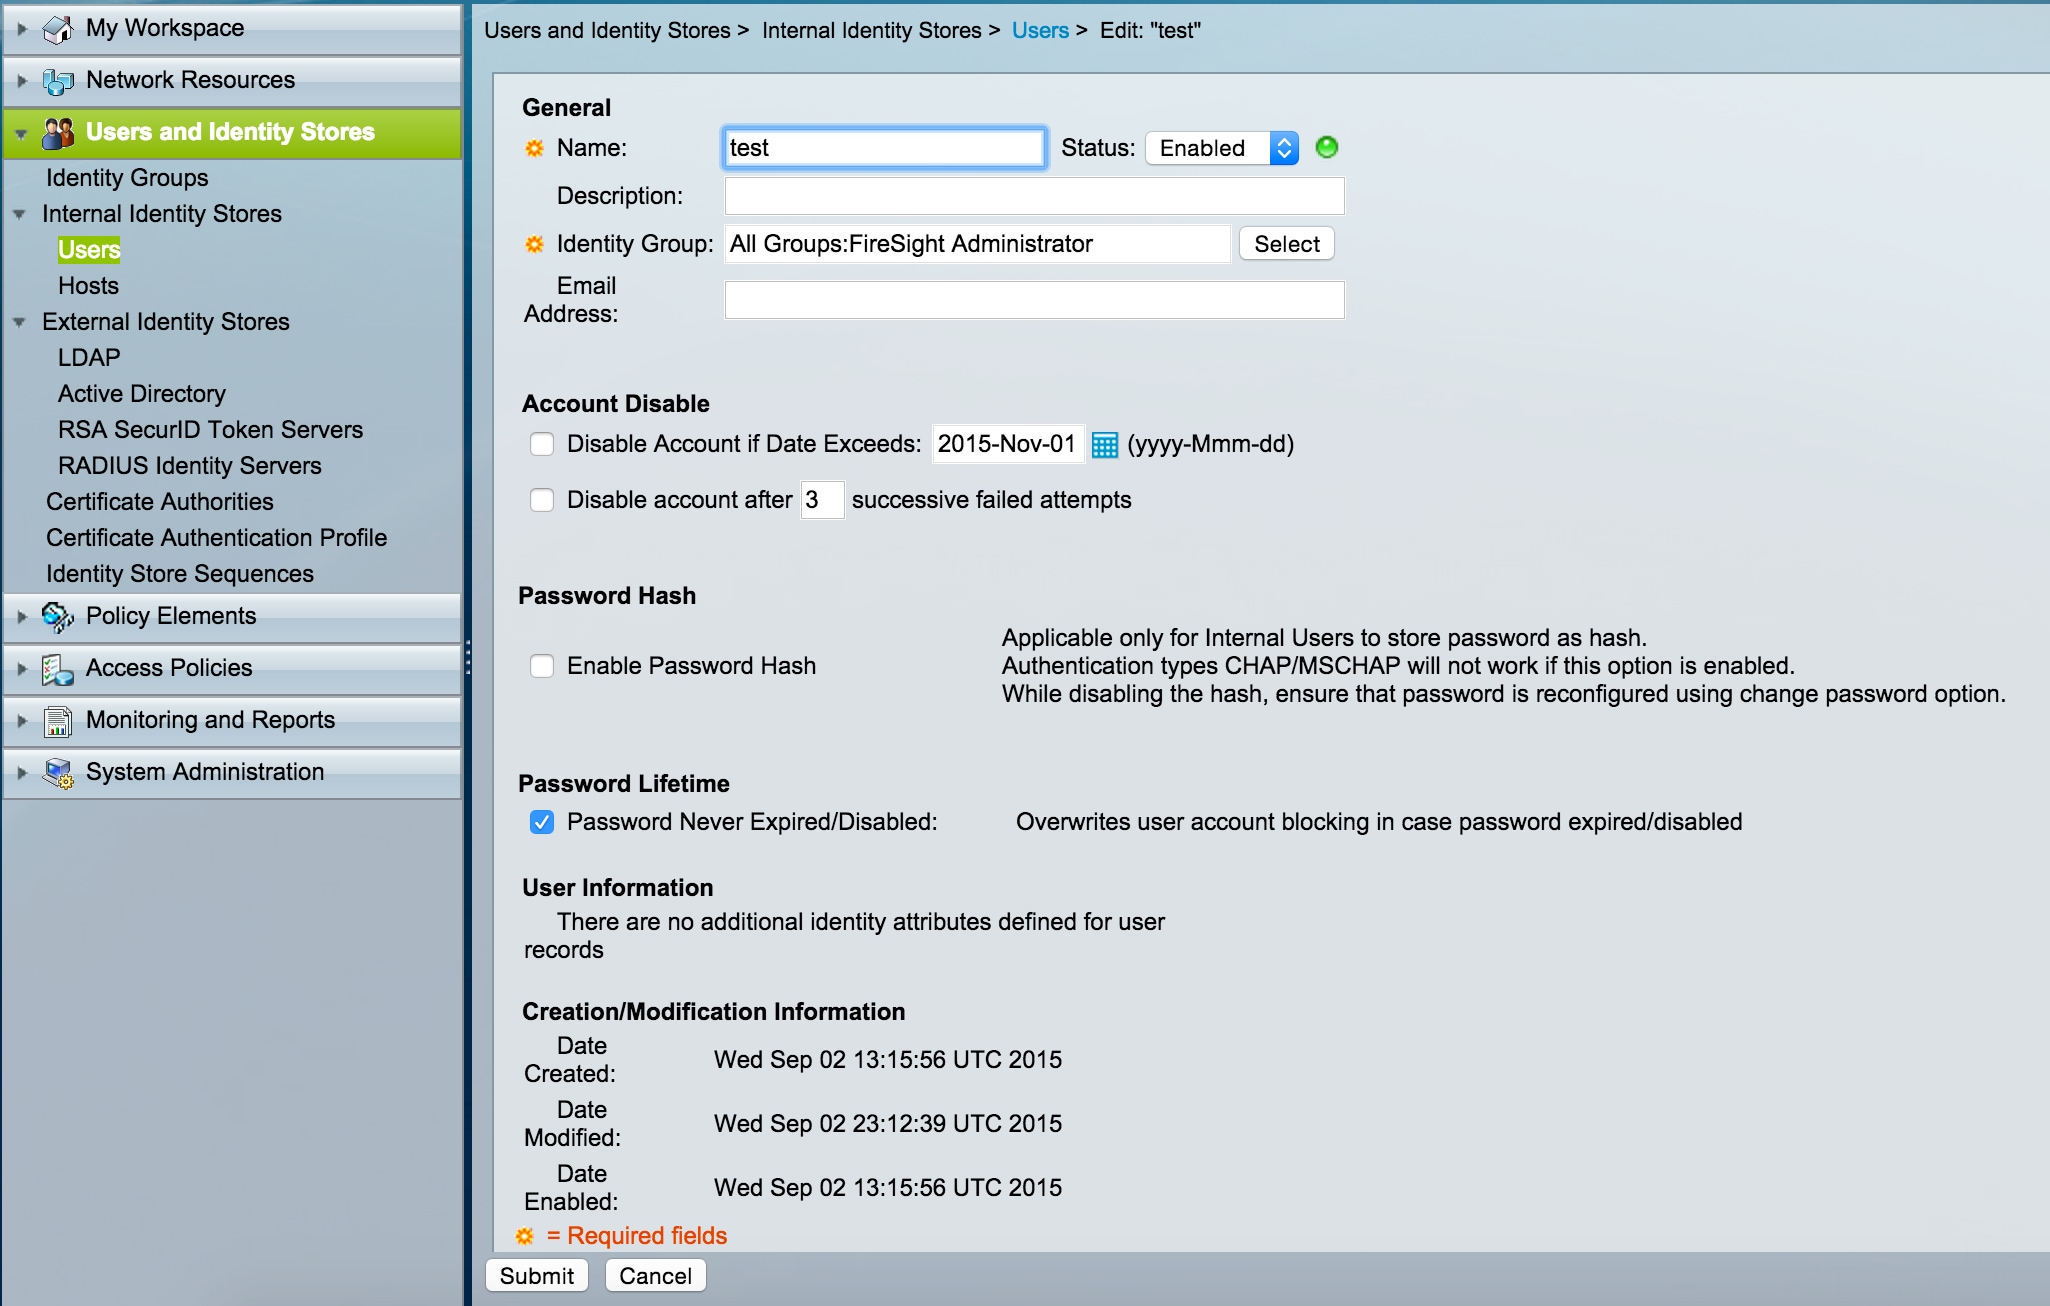Click the My Workspace header label
The height and width of the screenshot is (1306, 2050).
coord(165,29)
